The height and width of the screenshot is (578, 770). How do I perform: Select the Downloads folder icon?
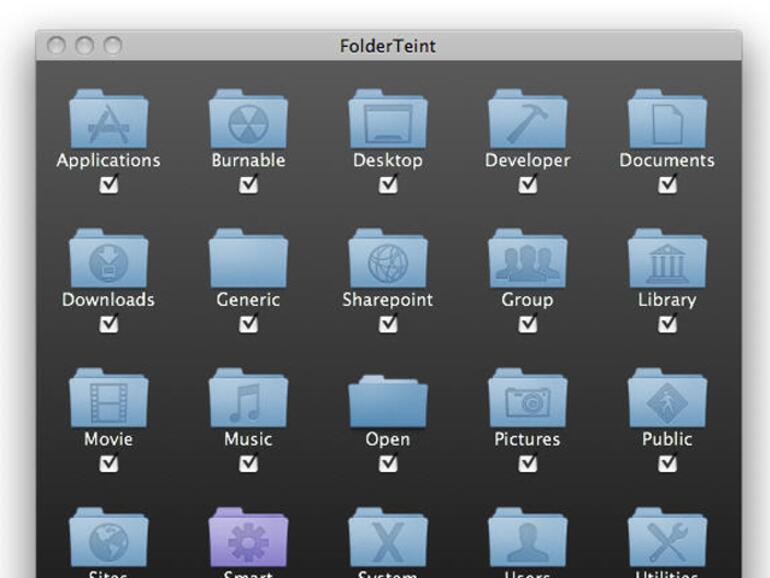109,258
